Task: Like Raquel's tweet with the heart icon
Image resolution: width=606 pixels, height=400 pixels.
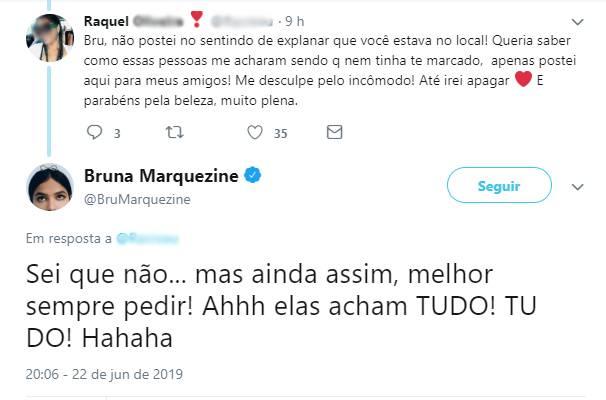Action: [x=254, y=132]
